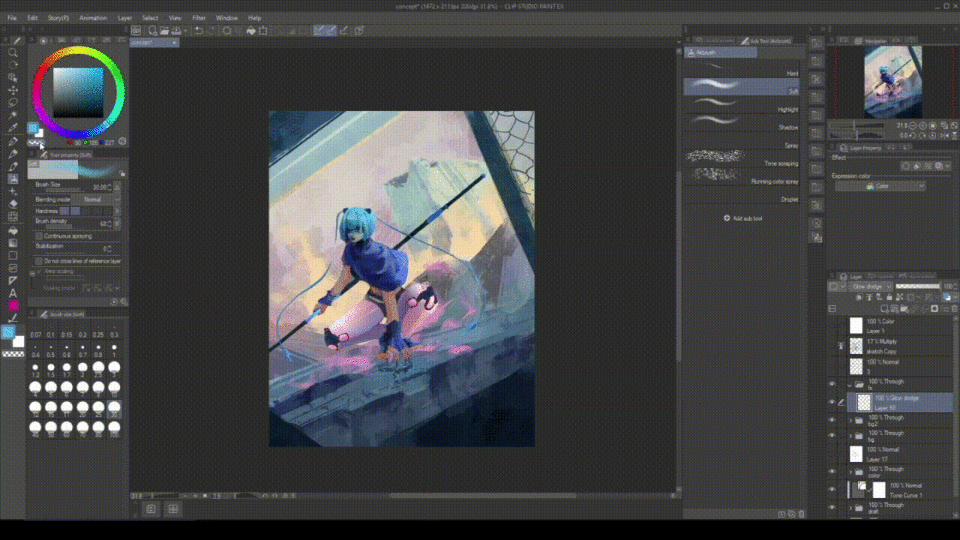960x540 pixels.
Task: Open the Animation menu
Action: click(93, 18)
